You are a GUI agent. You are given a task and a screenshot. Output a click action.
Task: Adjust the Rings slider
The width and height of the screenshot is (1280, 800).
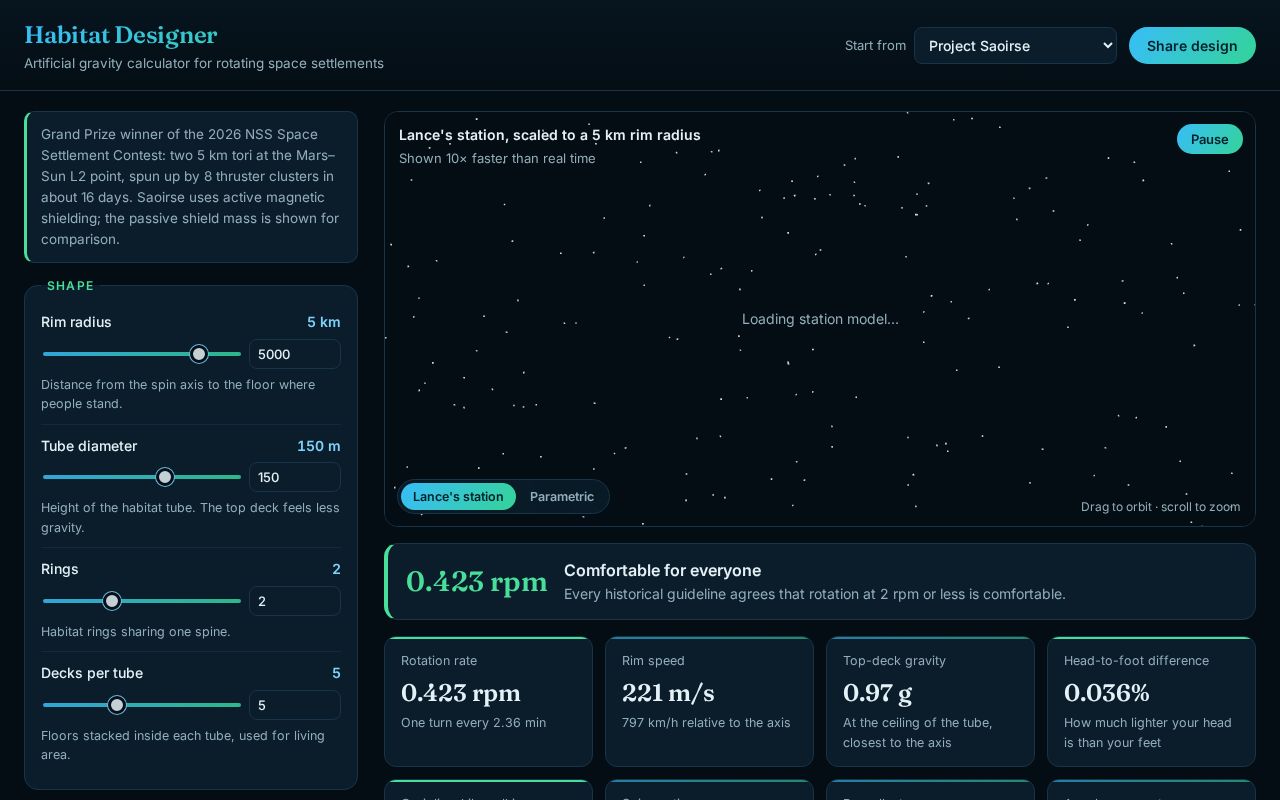pyautogui.click(x=142, y=601)
